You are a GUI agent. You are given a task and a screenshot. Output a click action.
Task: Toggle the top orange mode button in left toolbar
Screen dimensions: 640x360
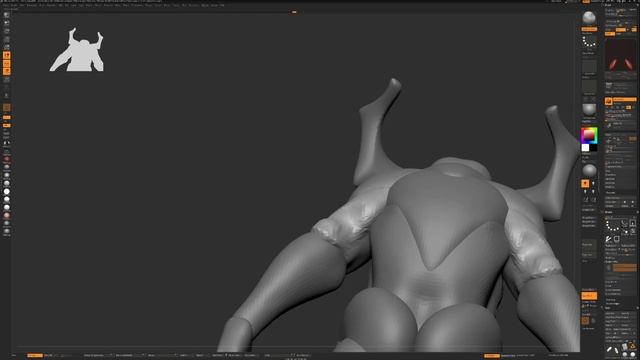(7, 56)
